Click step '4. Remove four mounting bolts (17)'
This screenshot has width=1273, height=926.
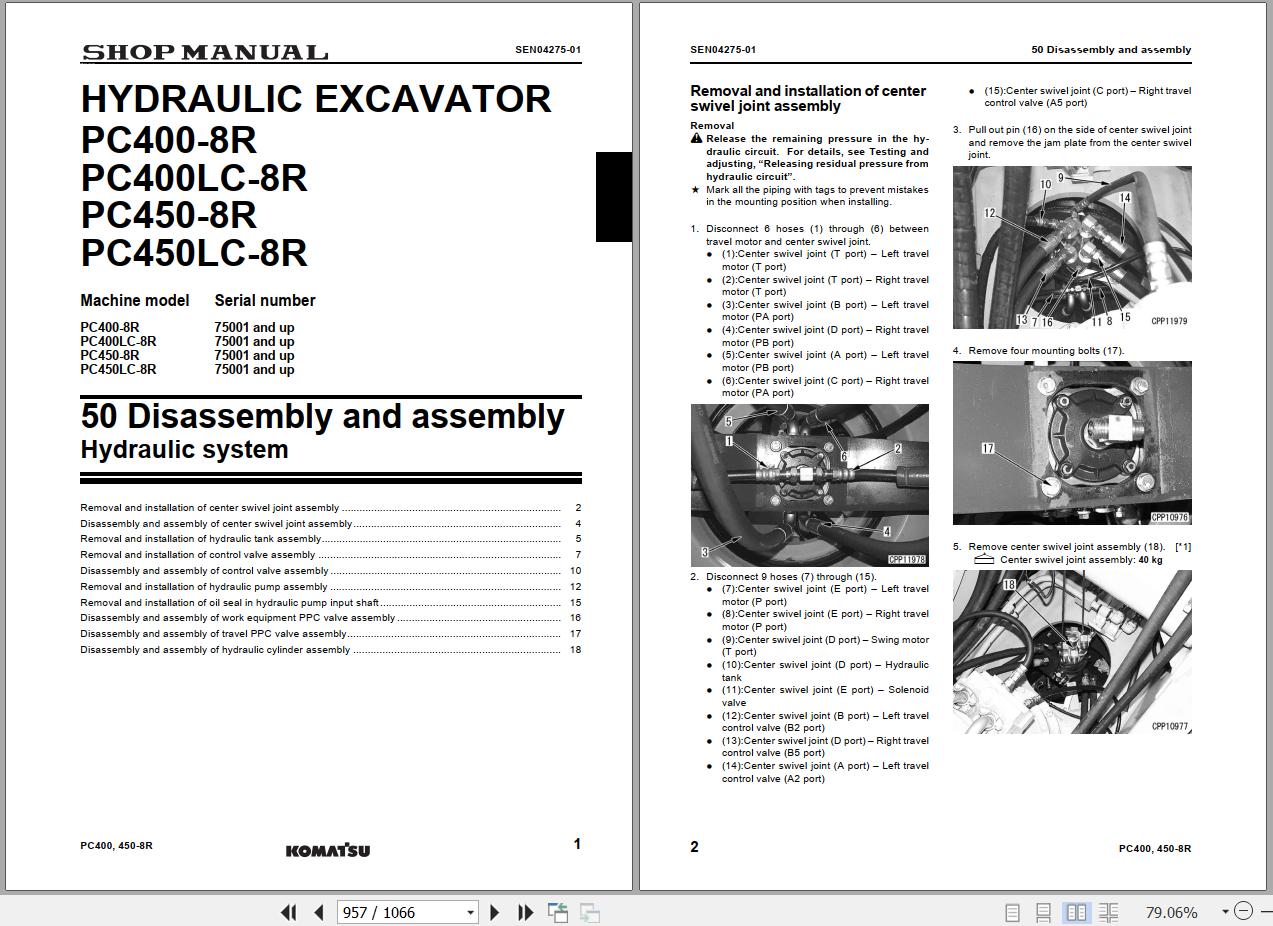[1038, 351]
